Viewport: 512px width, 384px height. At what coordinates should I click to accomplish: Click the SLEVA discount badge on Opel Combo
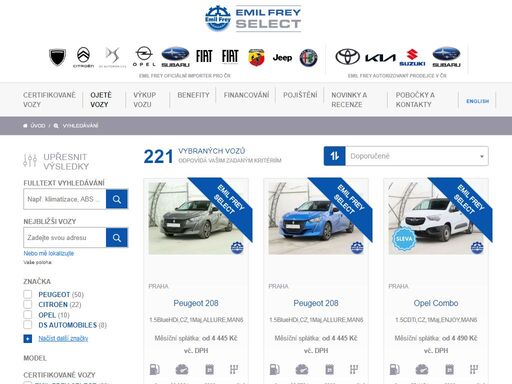point(404,239)
